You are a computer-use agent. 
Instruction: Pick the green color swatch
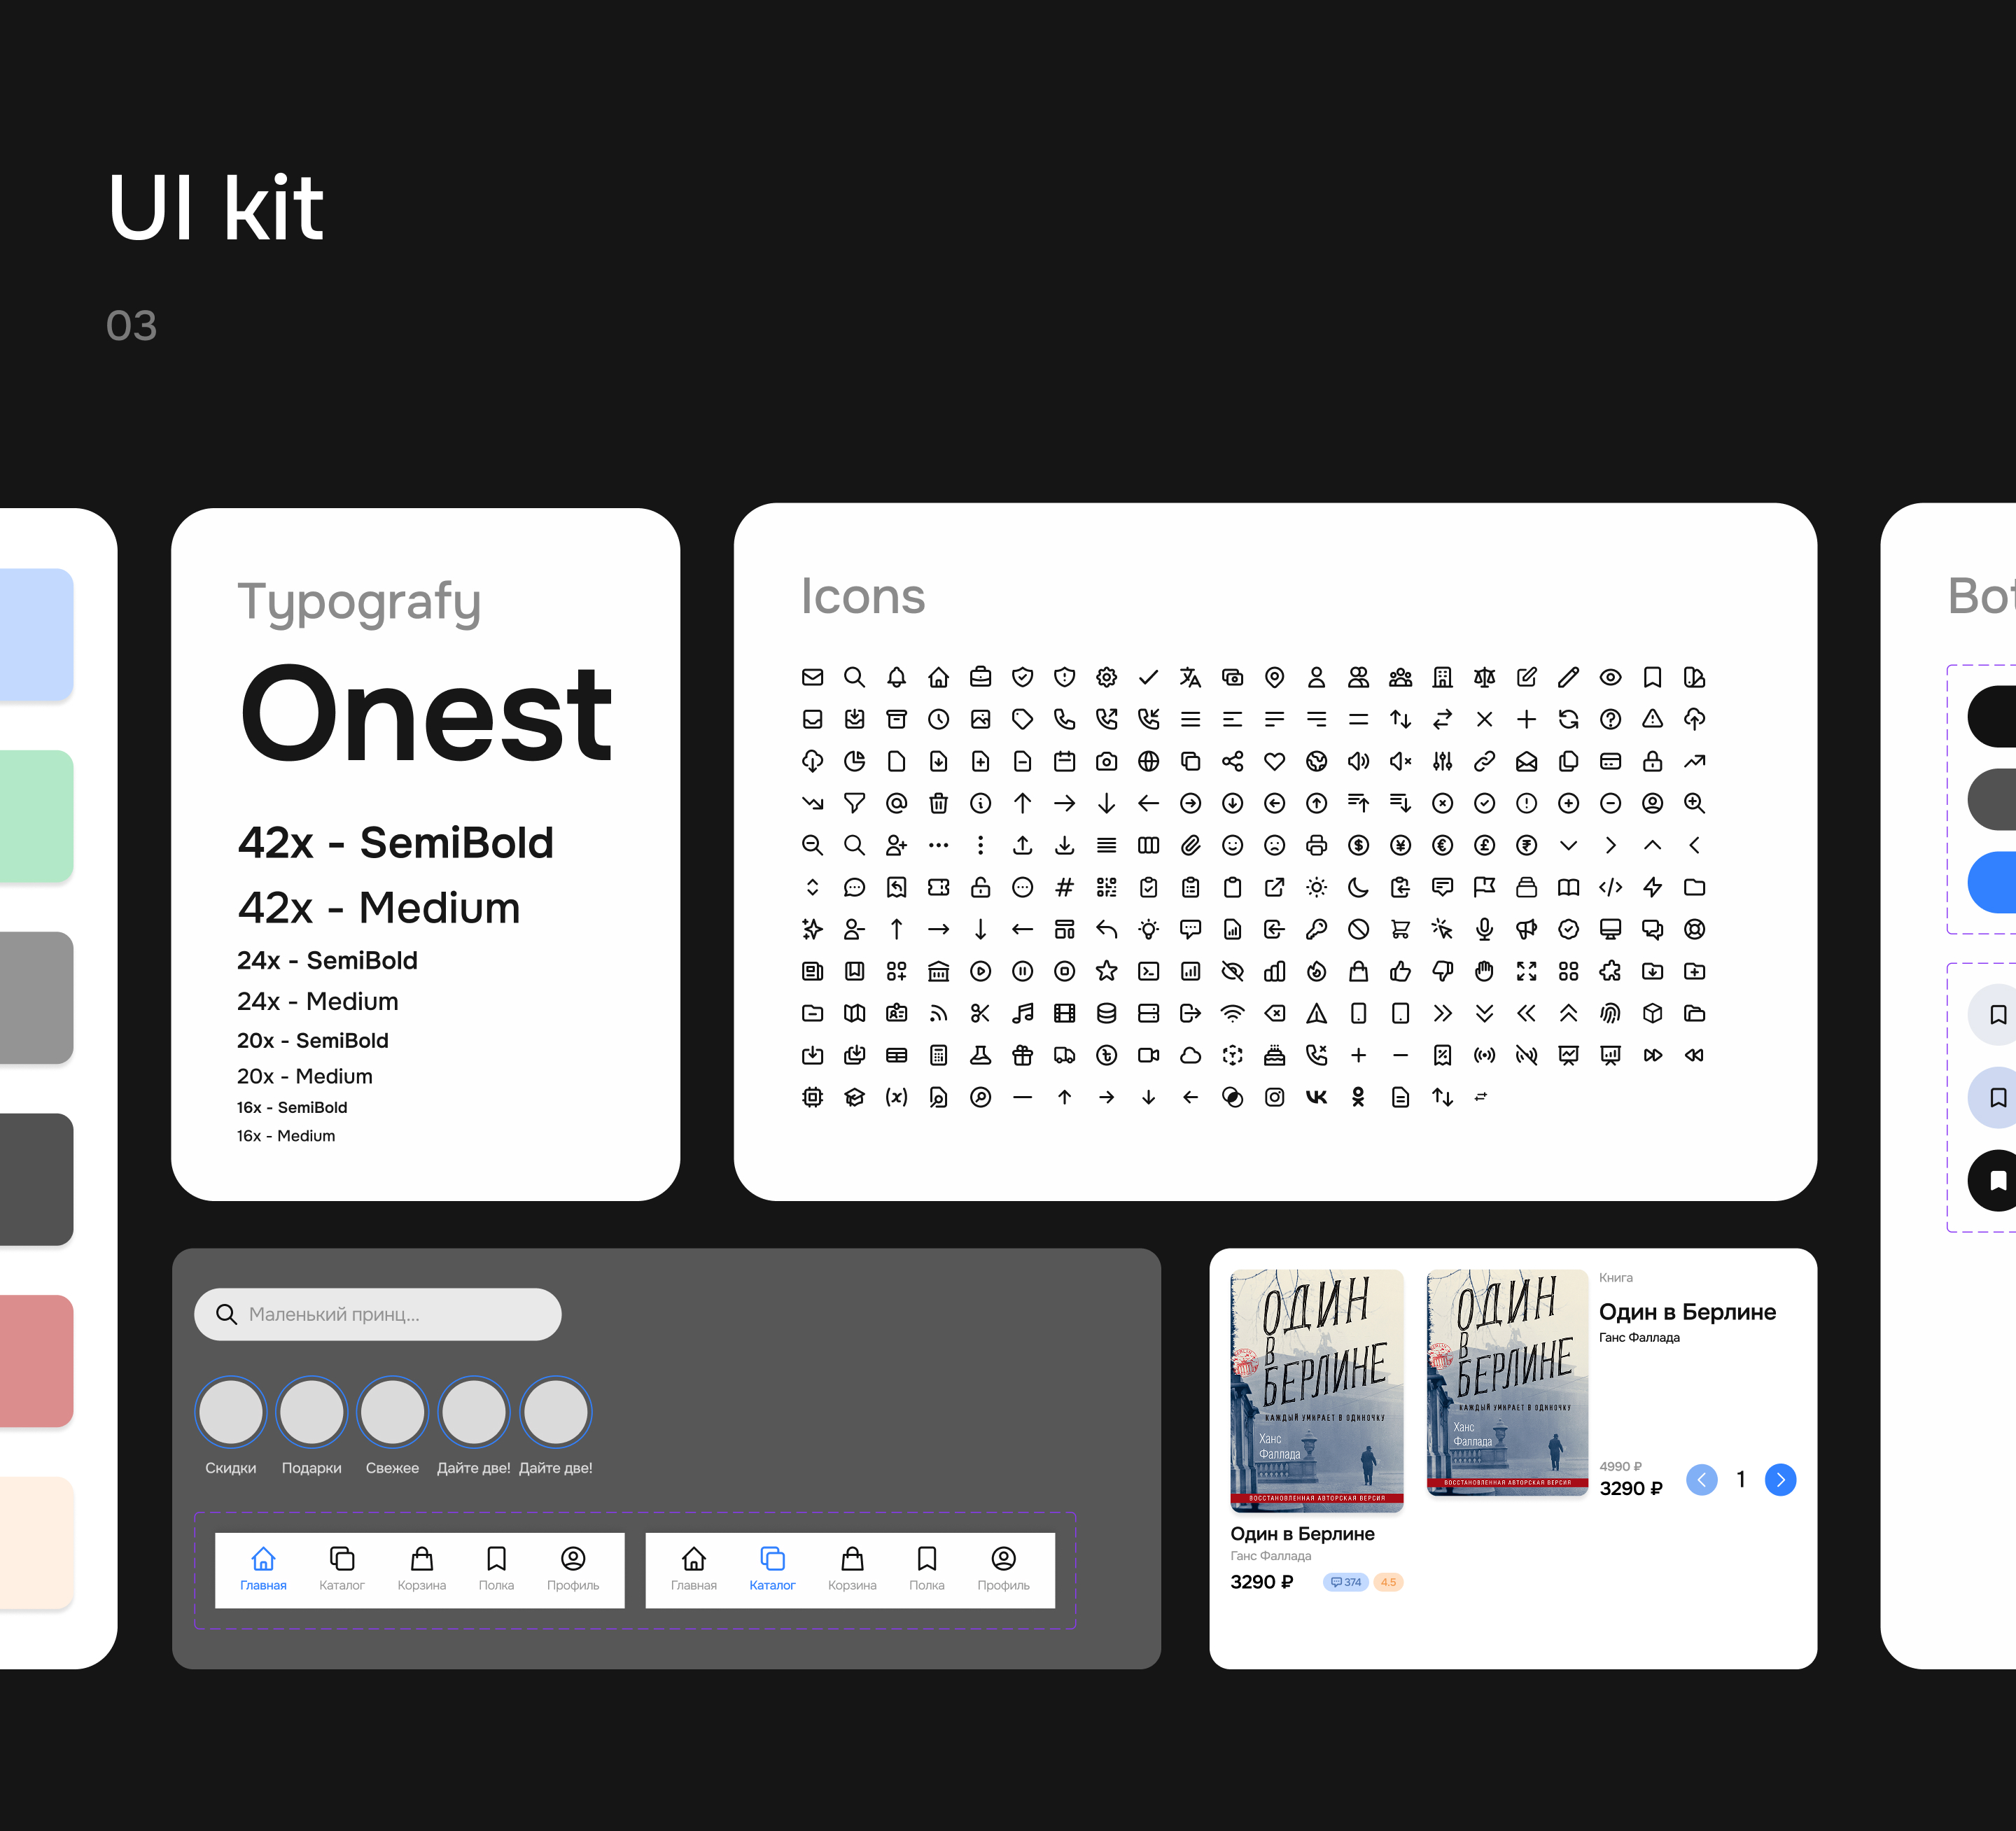[36, 815]
